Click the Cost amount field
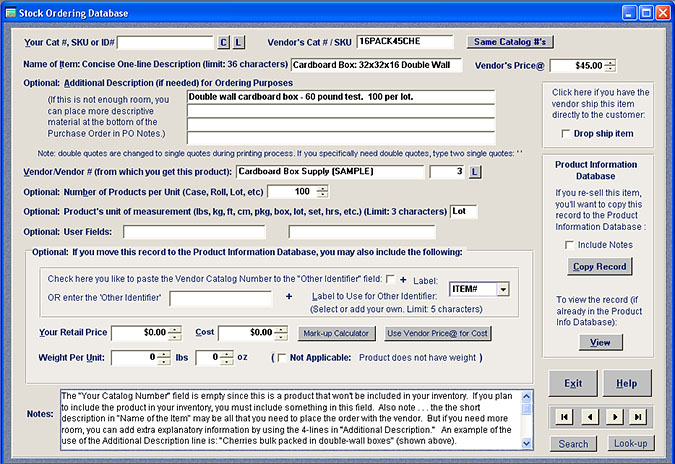675x464 pixels. pyautogui.click(x=247, y=333)
